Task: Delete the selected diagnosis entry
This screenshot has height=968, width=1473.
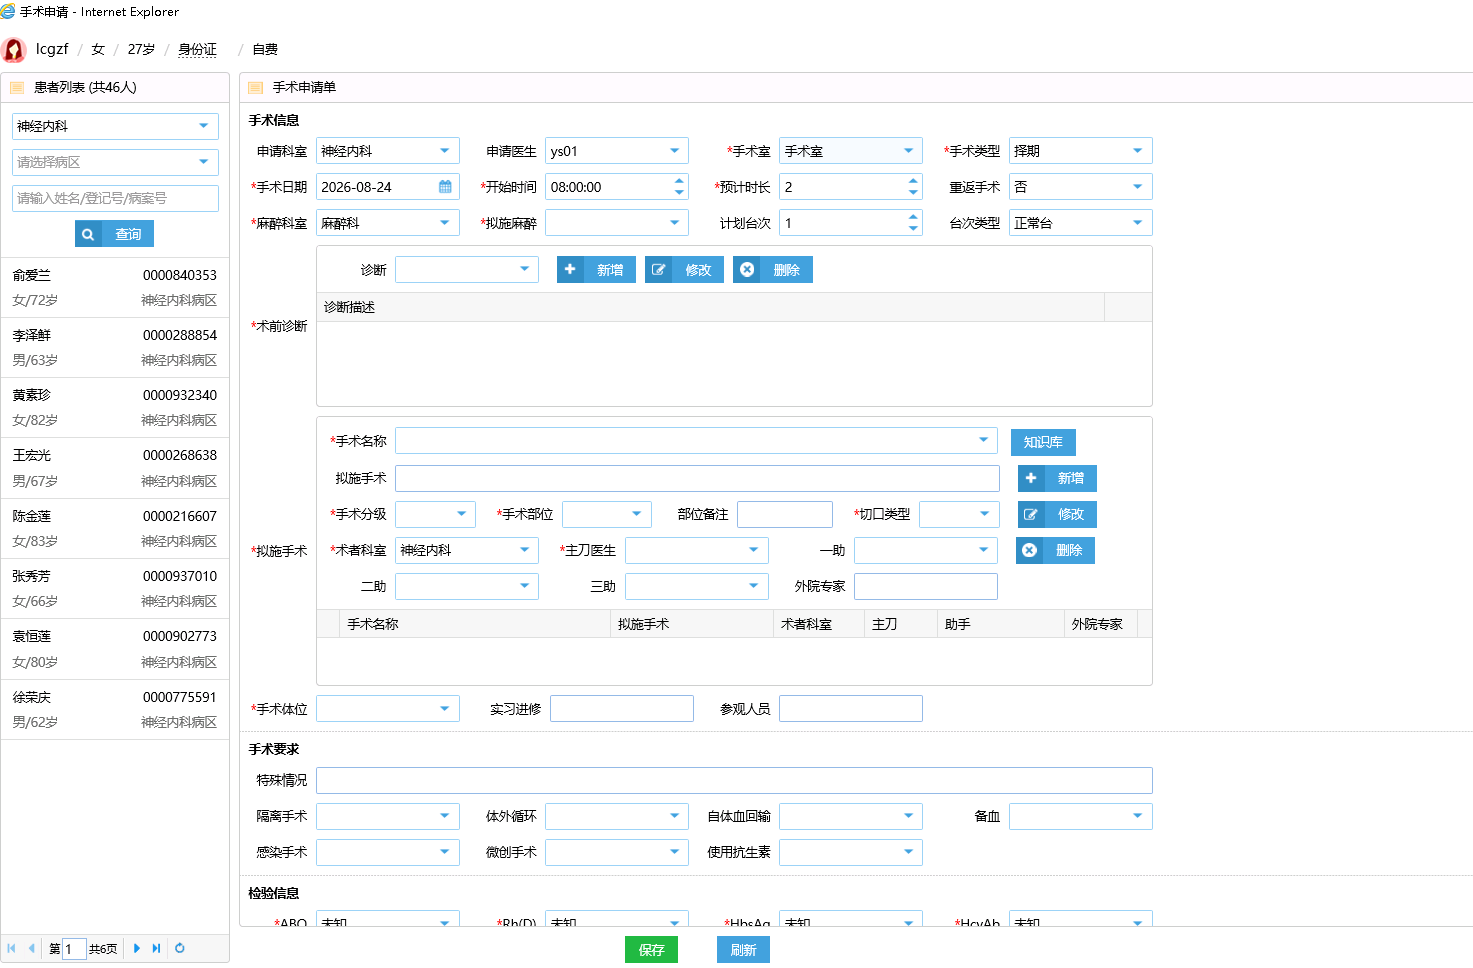Action: (x=773, y=270)
